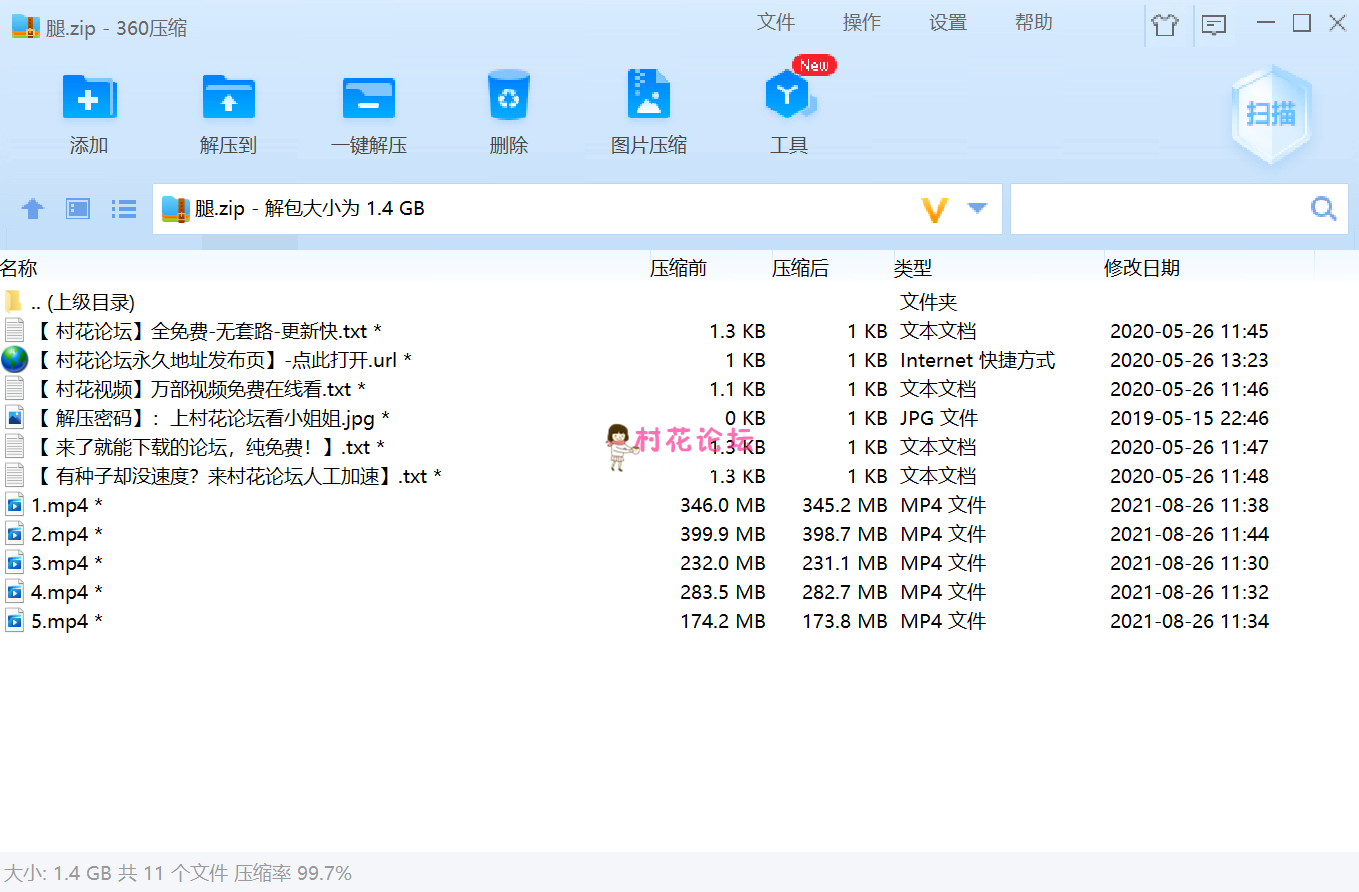Select the 万部视频免费在线看.txt file
1359x892 pixels.
(x=199, y=389)
